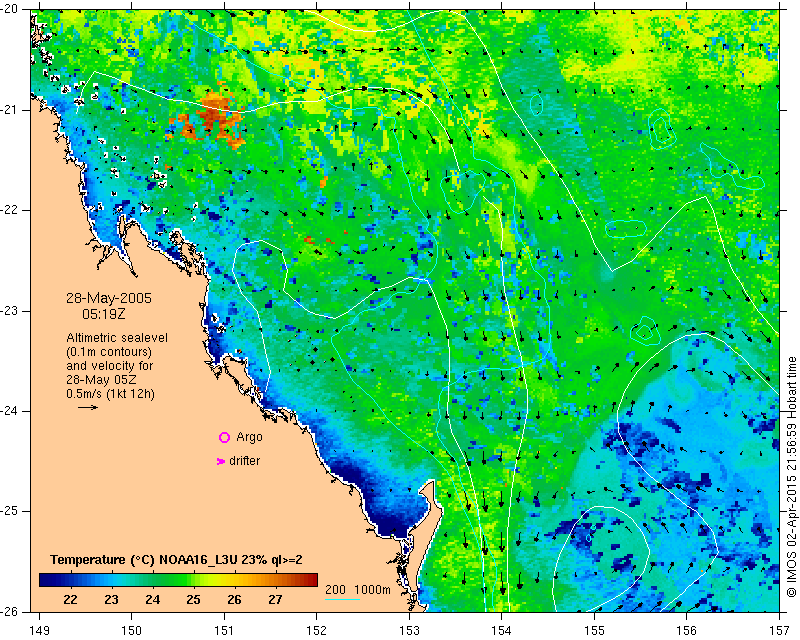Click the Temperature NOAA16_L3U title text

(176, 560)
